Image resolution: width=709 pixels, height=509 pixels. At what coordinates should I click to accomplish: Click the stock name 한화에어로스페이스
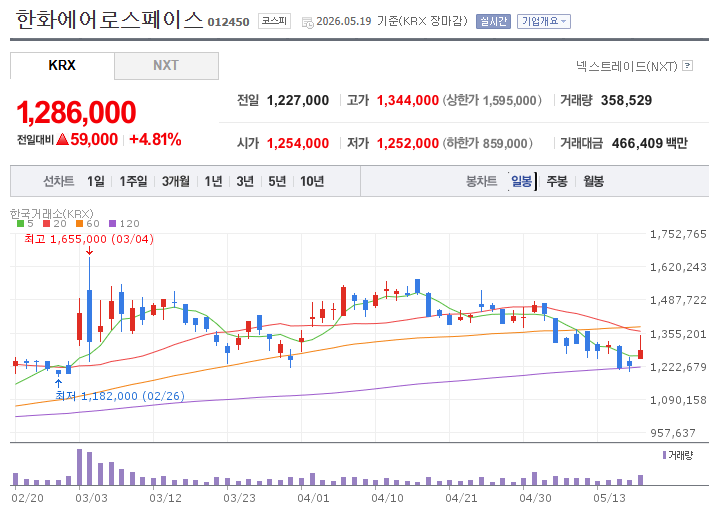point(109,20)
